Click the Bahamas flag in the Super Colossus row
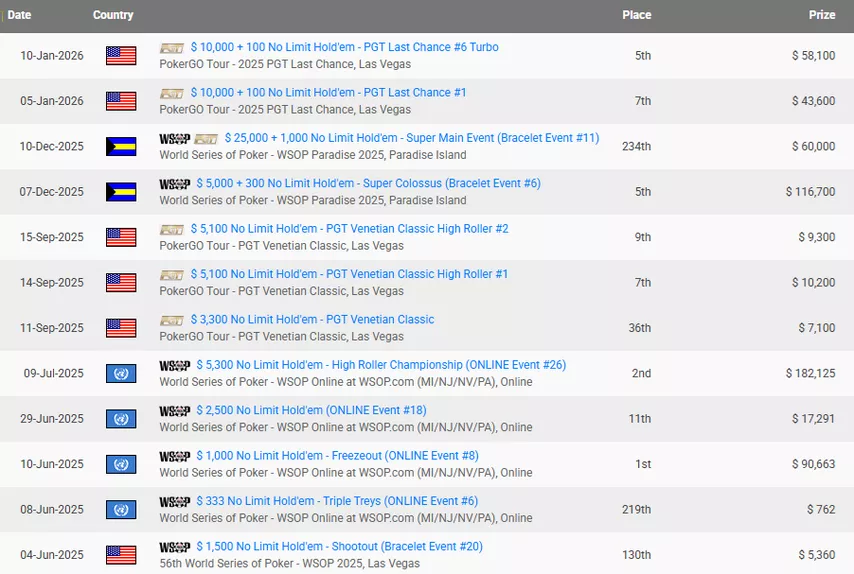The image size is (854, 574). (121, 192)
